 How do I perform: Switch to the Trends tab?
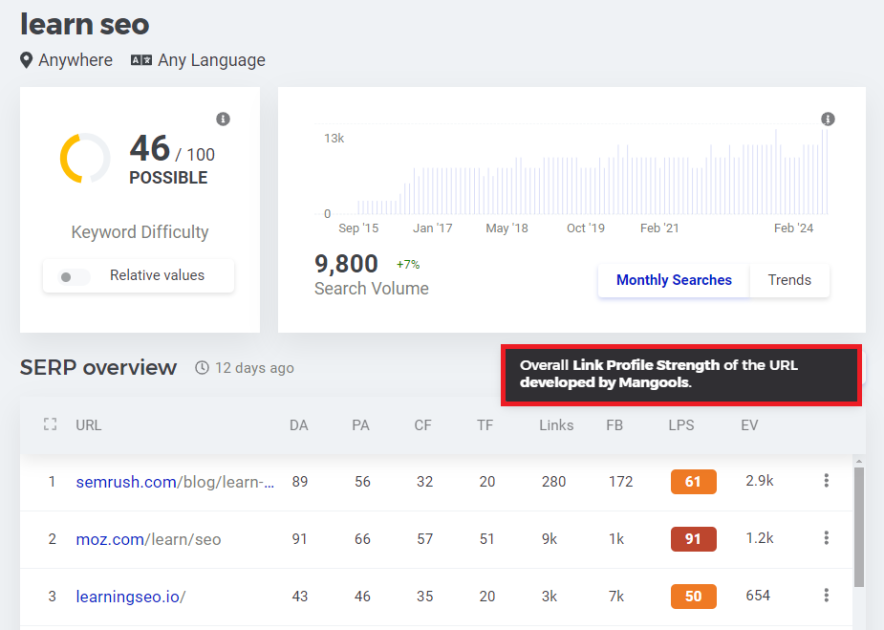point(789,280)
